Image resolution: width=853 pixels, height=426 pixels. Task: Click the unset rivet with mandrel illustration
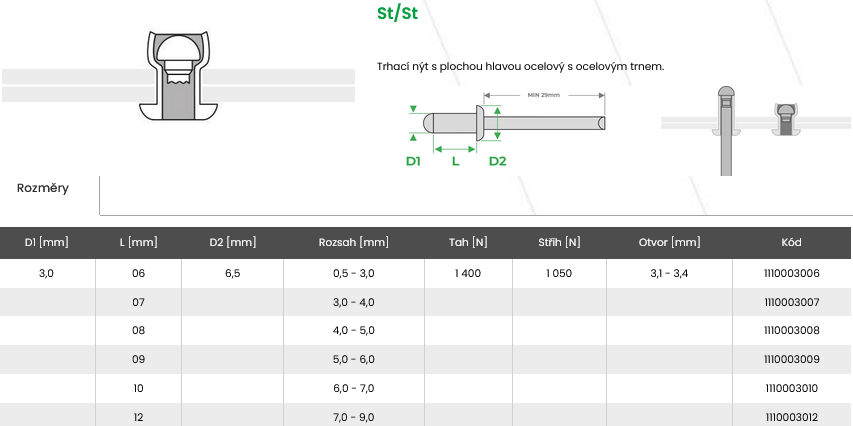(726, 130)
